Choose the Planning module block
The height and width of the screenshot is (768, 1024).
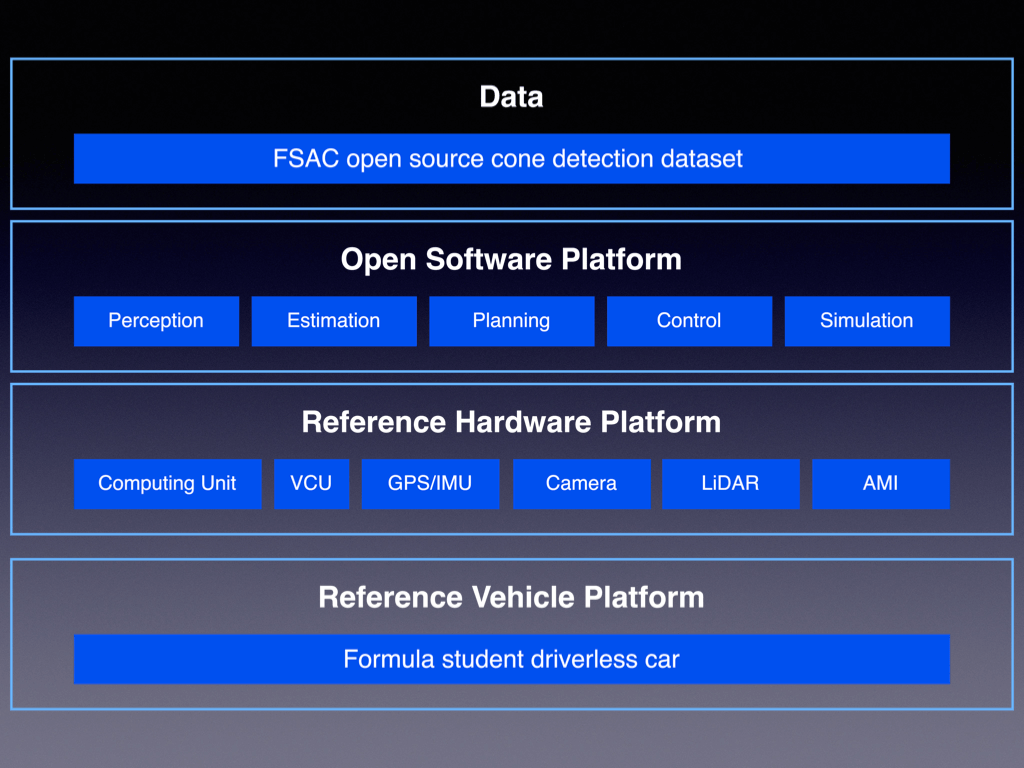click(511, 321)
